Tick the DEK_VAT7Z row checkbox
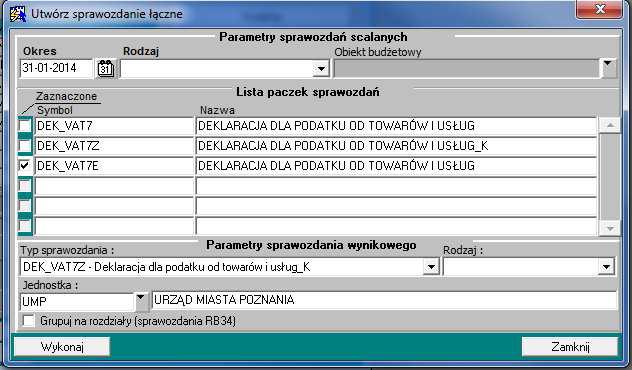 click(25, 146)
